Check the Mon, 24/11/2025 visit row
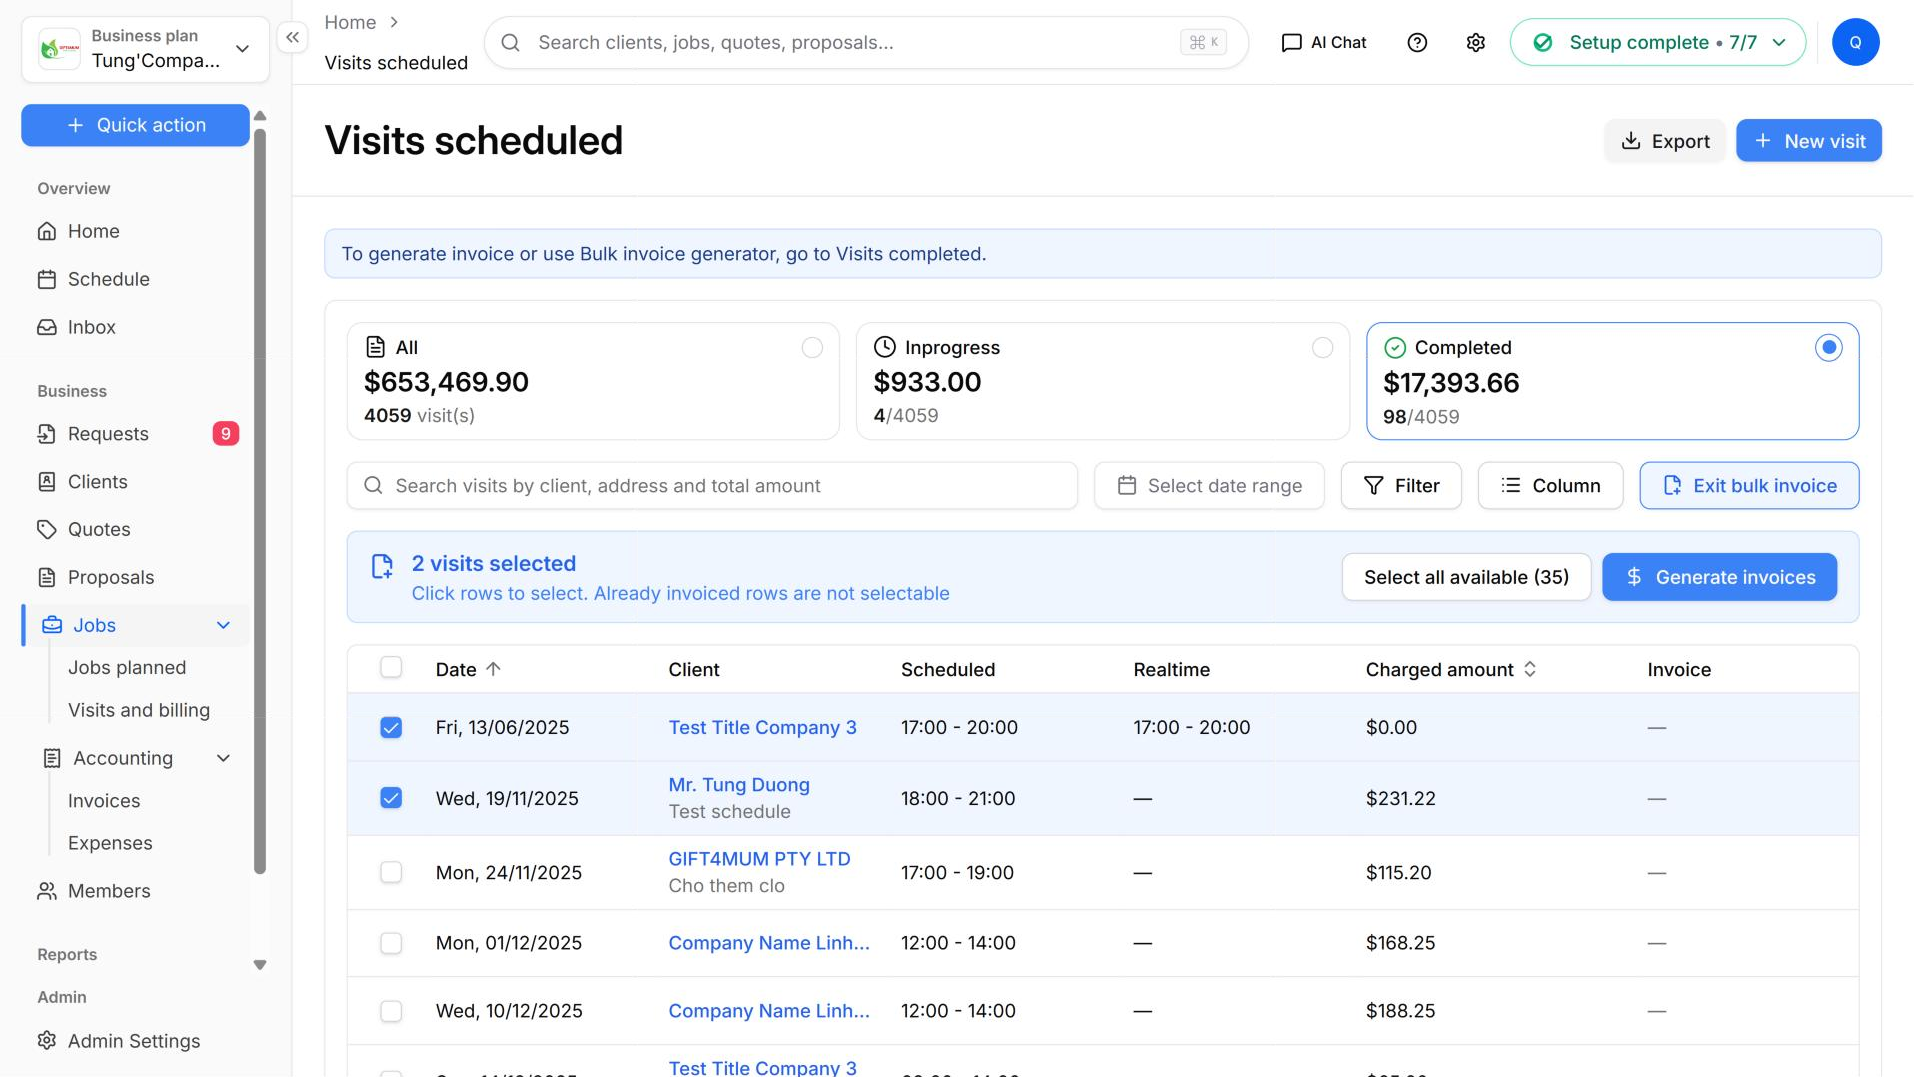This screenshot has height=1077, width=1914. click(391, 873)
